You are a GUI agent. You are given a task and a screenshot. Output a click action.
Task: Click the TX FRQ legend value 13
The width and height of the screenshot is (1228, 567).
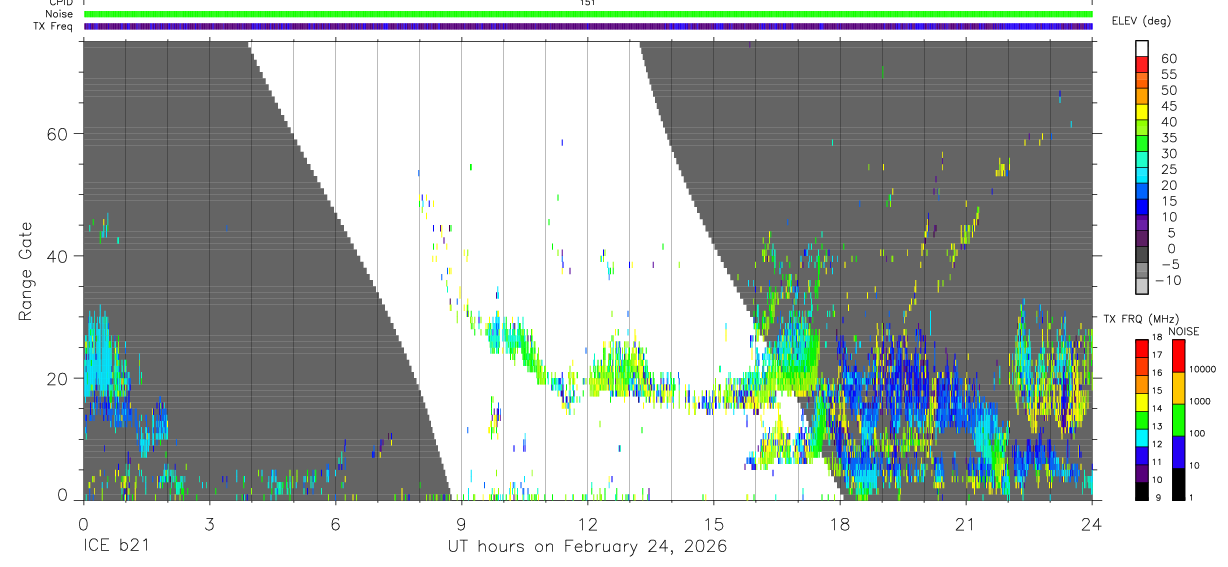pyautogui.click(x=1155, y=427)
